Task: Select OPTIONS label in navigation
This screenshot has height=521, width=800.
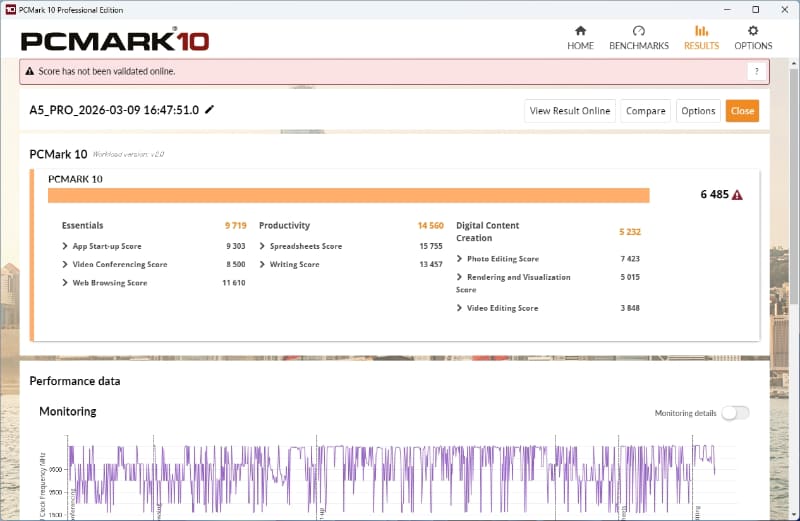Action: pyautogui.click(x=753, y=46)
